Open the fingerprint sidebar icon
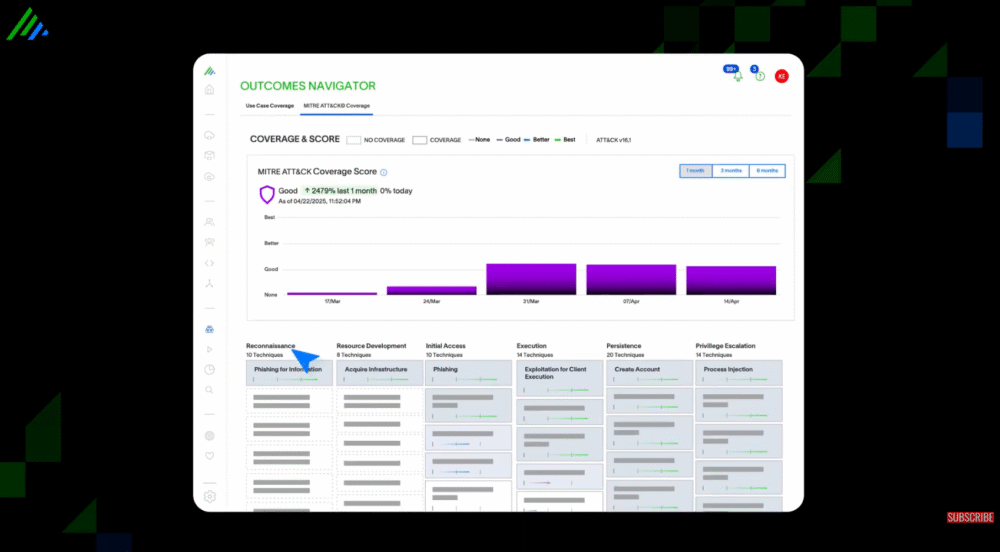 209,436
